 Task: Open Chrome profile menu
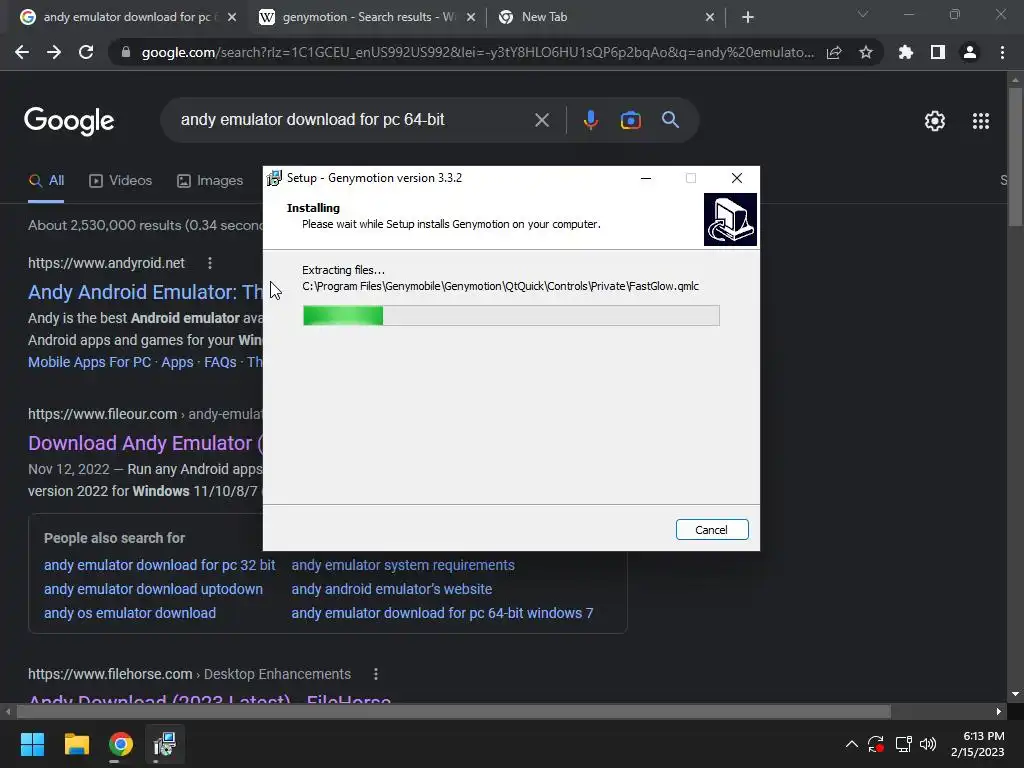[970, 52]
